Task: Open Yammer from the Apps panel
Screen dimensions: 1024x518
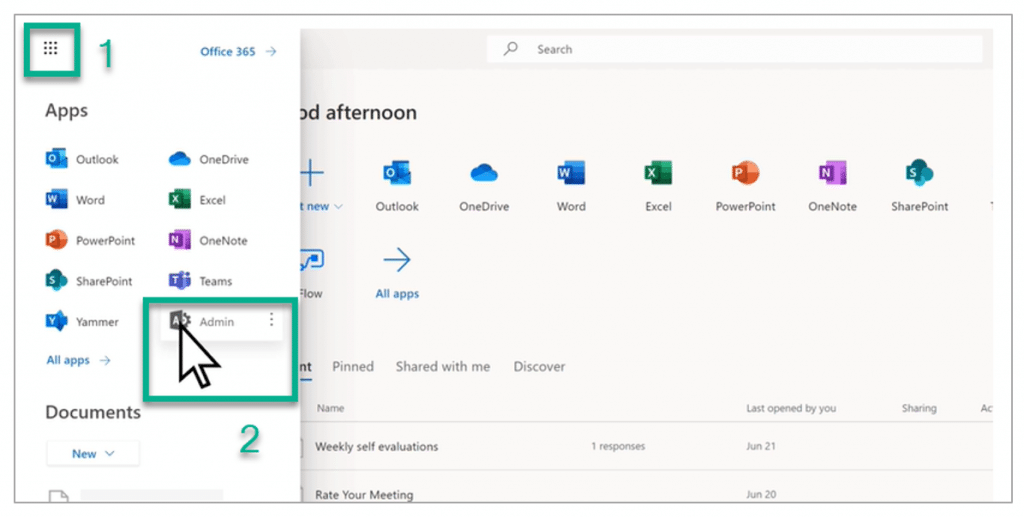Action: click(x=82, y=321)
